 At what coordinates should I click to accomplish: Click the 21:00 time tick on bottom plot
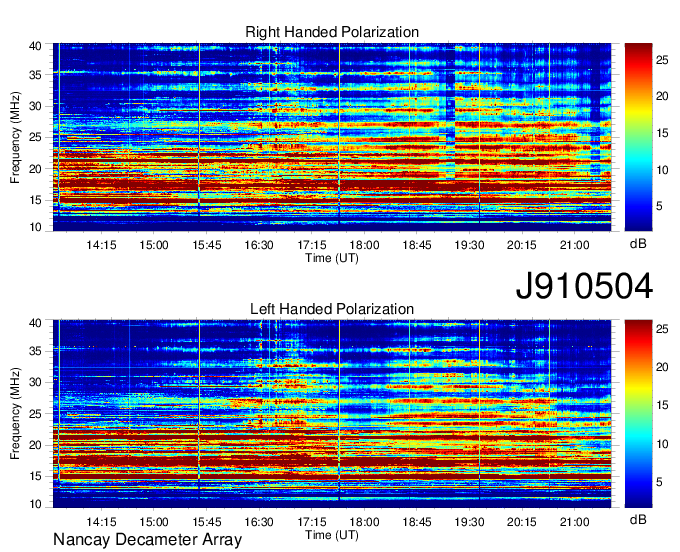[x=574, y=521]
